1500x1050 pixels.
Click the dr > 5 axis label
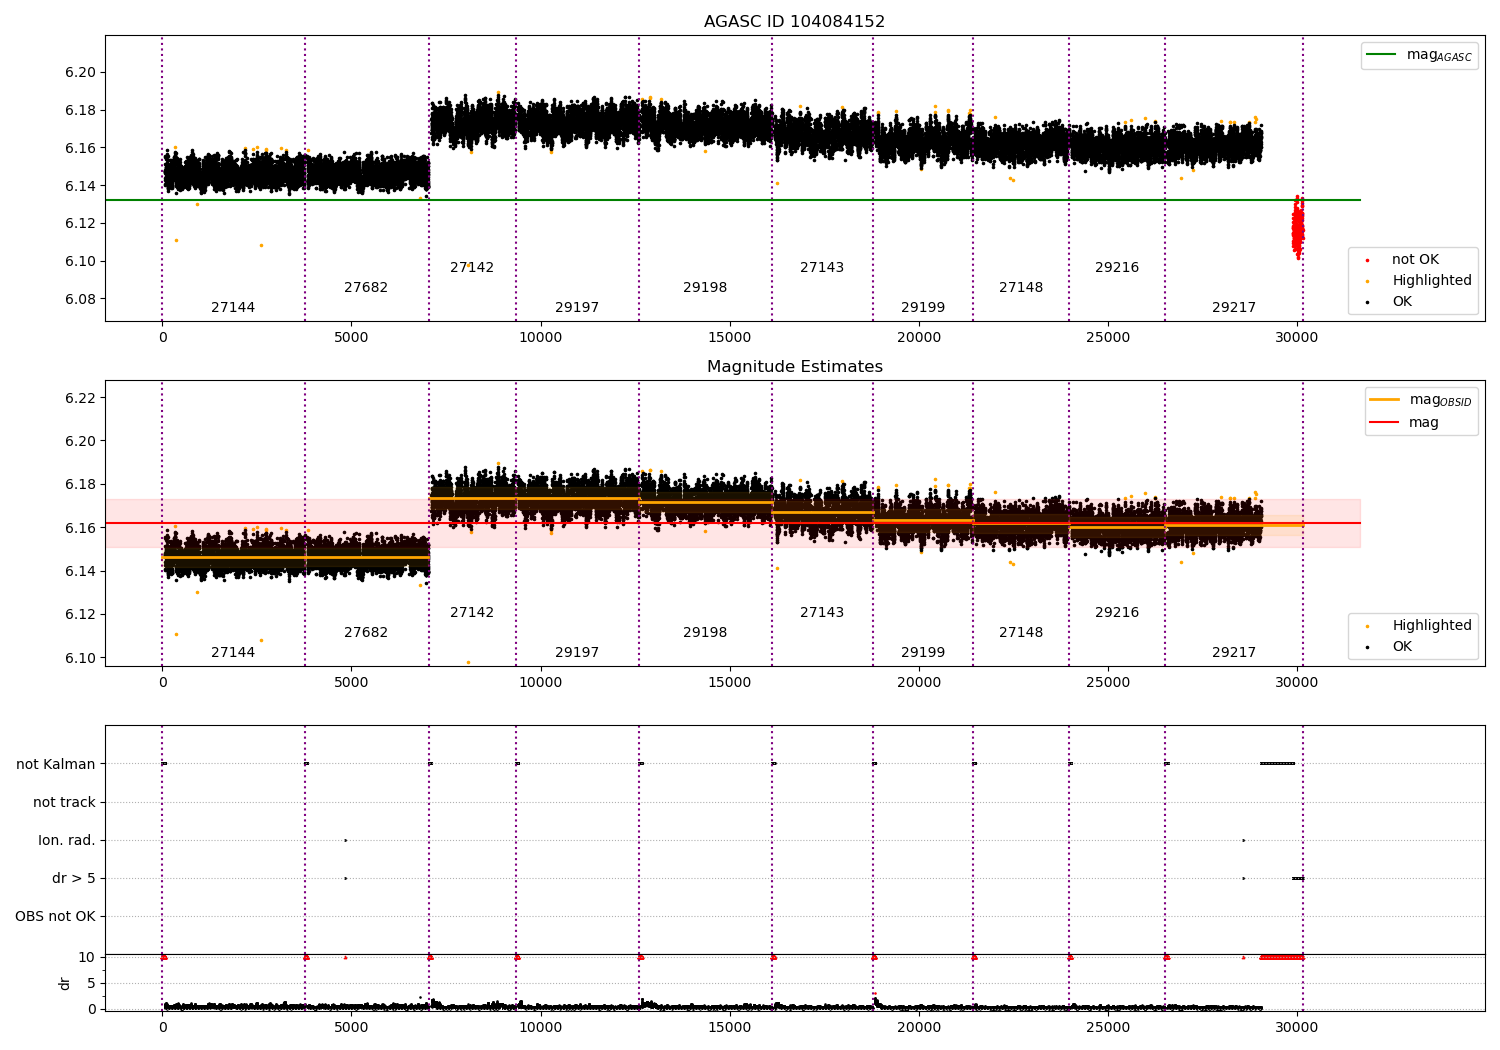click(x=74, y=879)
